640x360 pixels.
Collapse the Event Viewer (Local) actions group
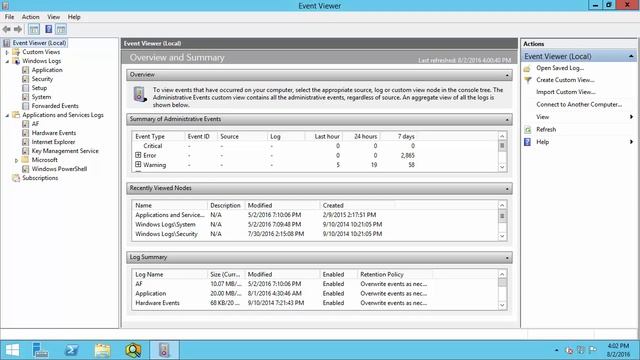pos(631,56)
